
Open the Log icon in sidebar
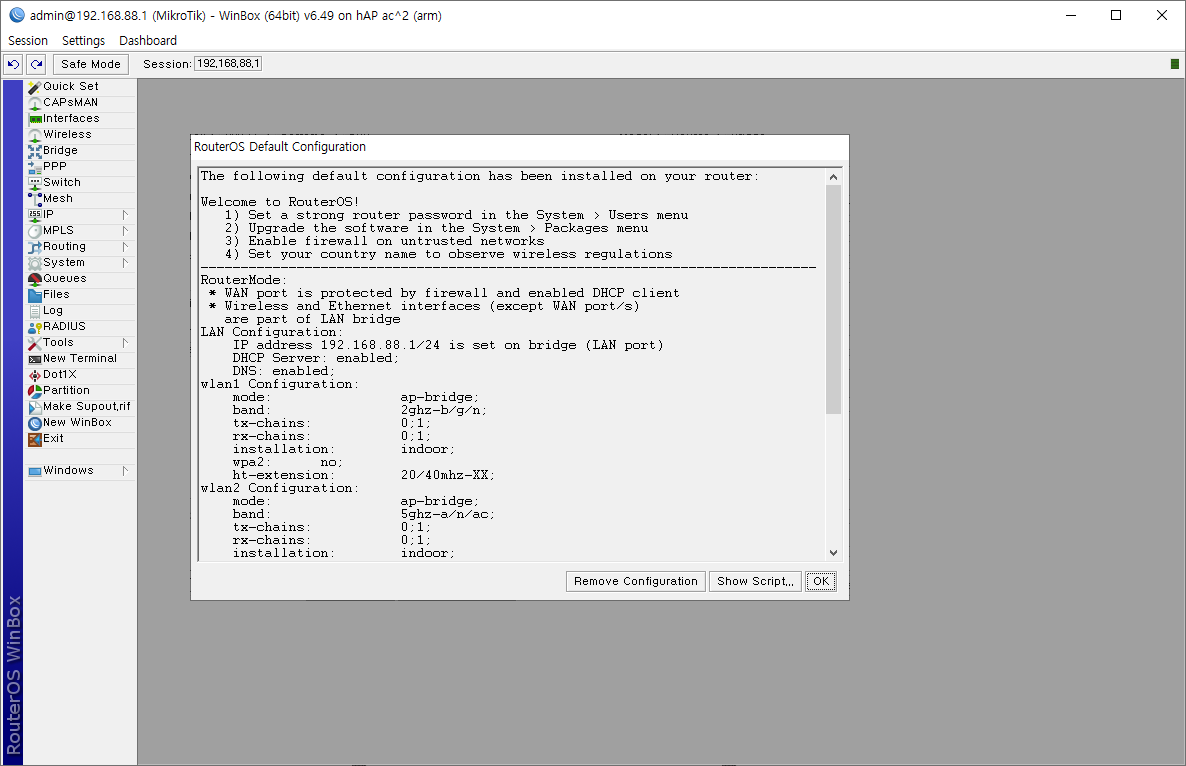pos(35,311)
